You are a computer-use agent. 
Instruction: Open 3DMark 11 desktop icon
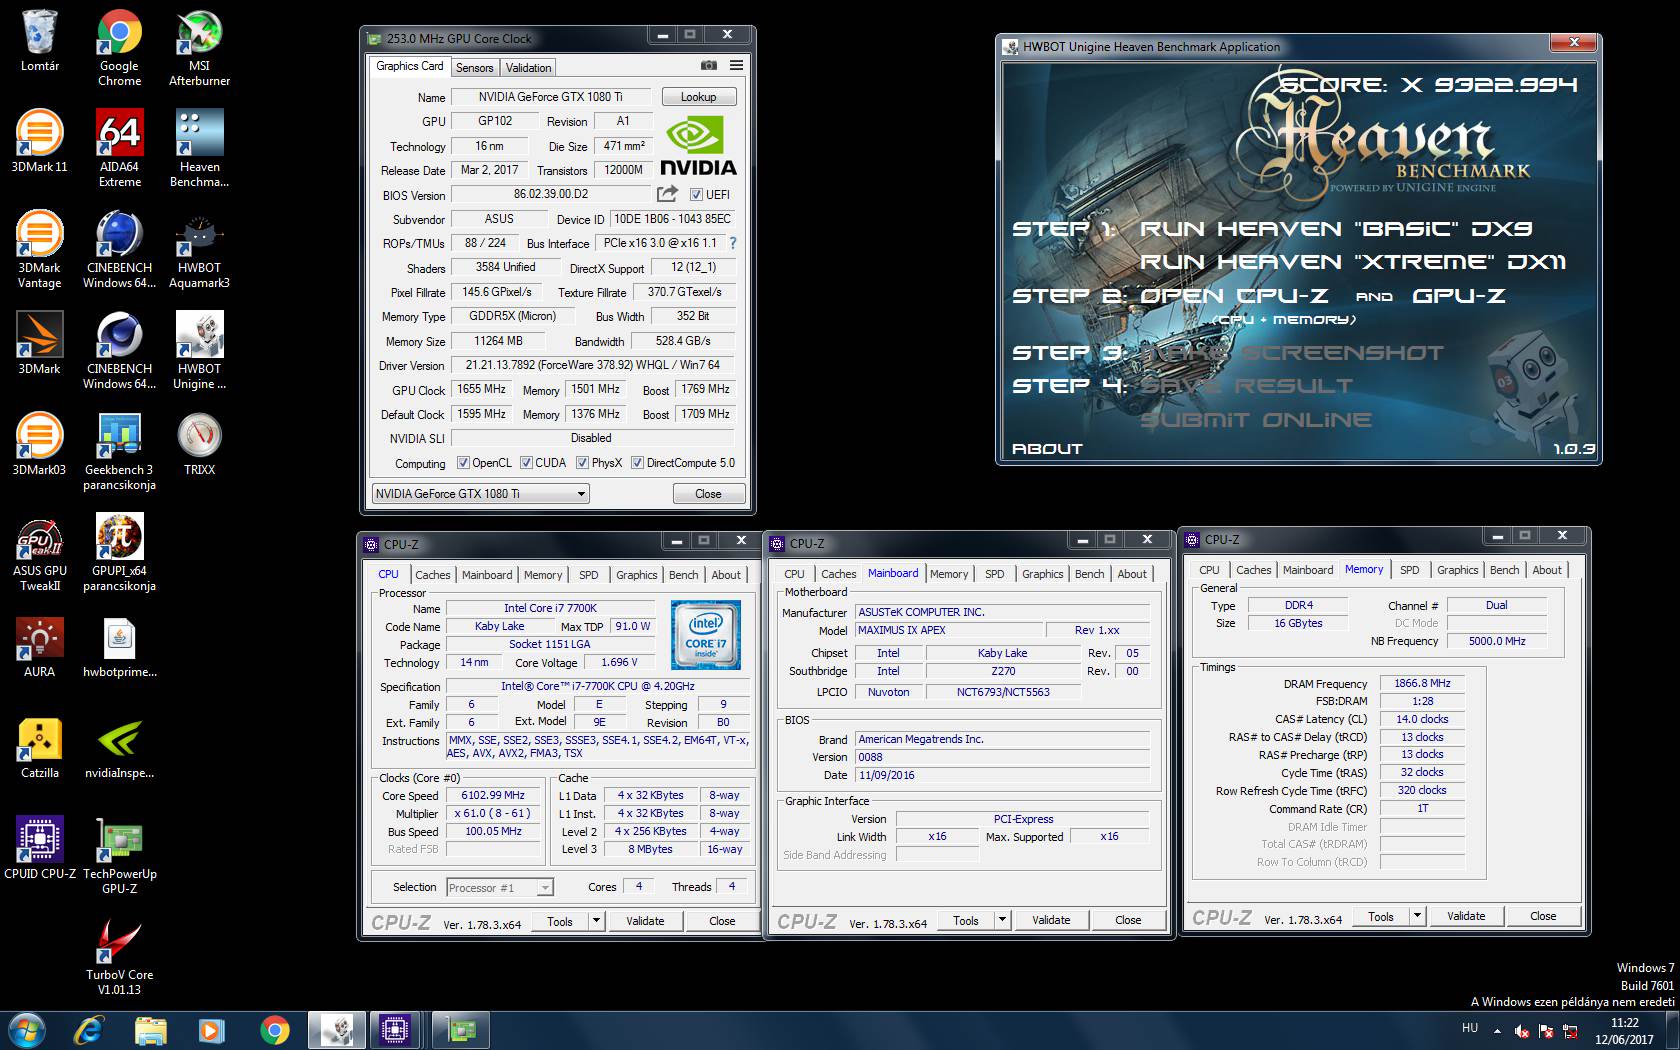(39, 141)
